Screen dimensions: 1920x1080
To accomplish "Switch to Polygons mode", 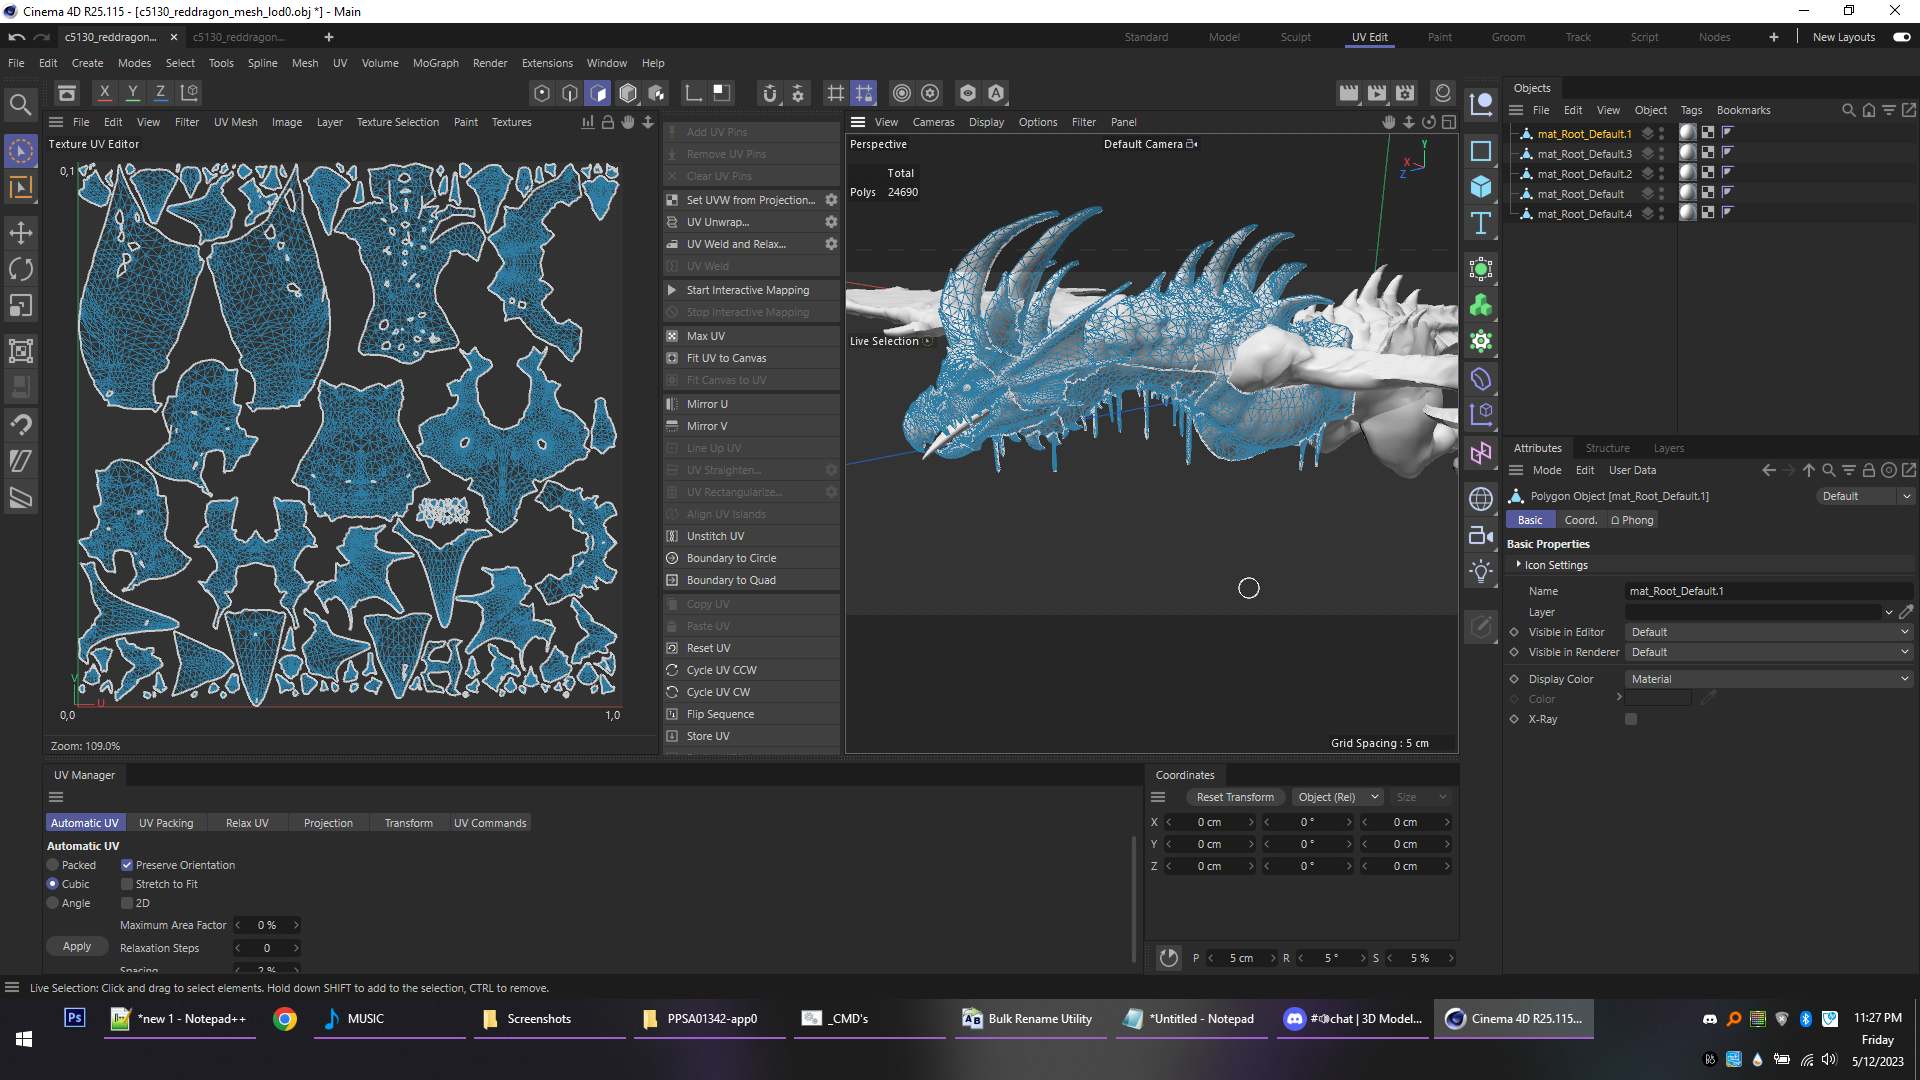I will pyautogui.click(x=598, y=93).
